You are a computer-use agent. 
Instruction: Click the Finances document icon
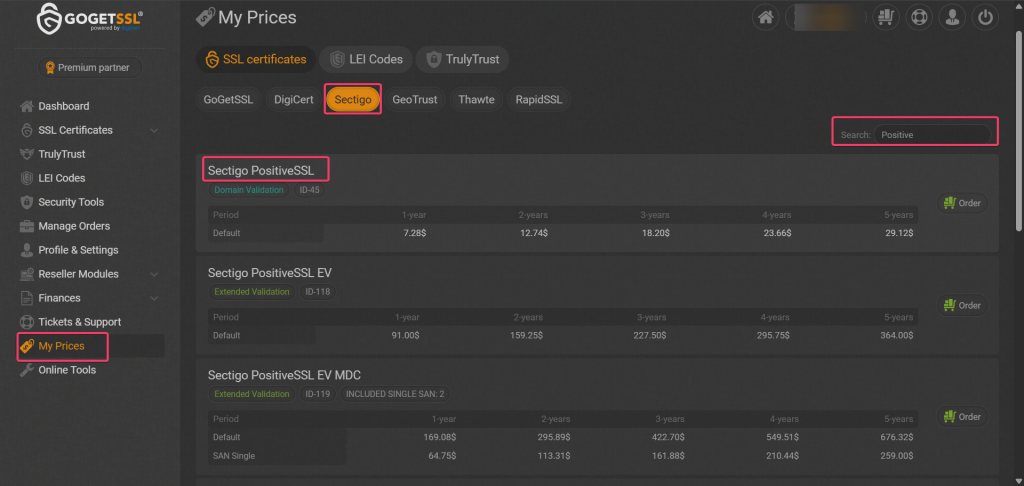point(27,298)
